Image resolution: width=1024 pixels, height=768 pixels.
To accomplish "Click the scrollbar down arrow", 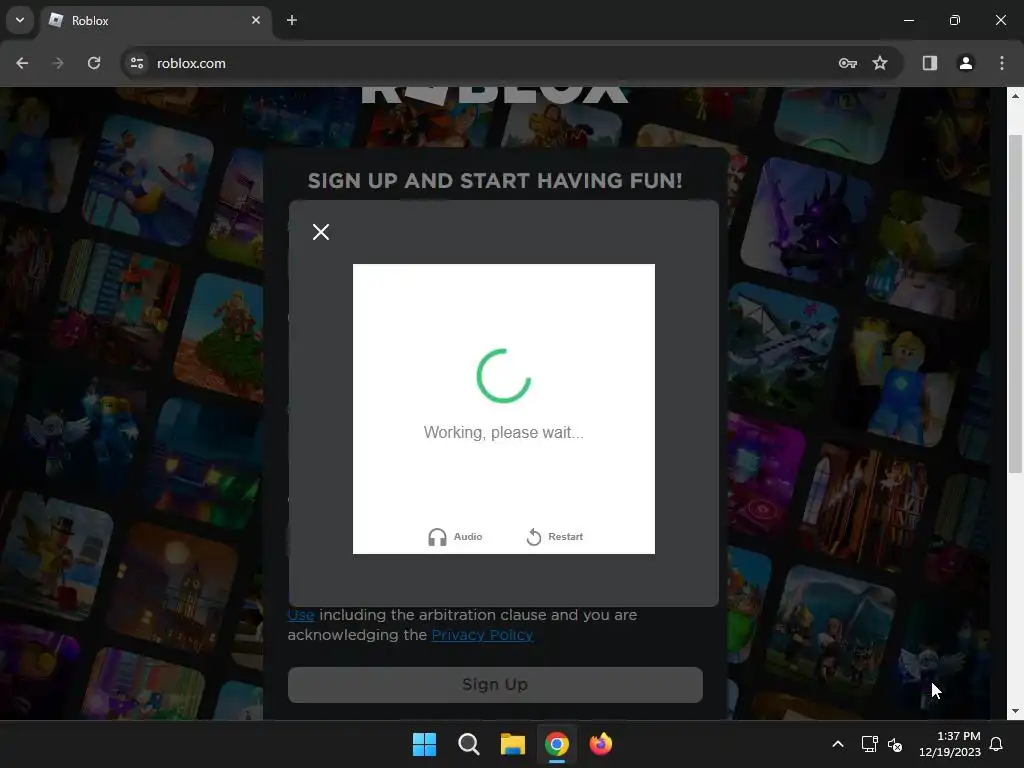I will tap(1015, 711).
